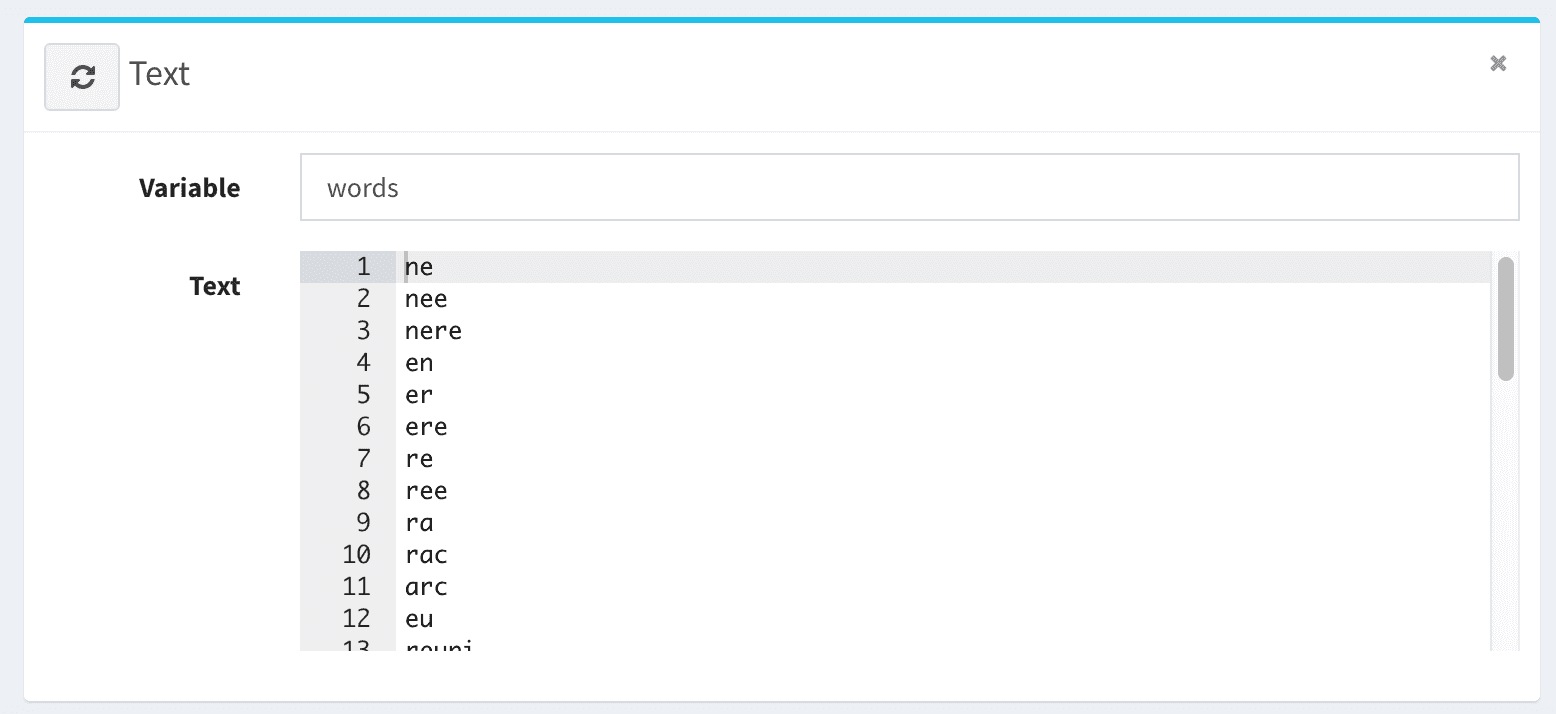This screenshot has height=714, width=1556.
Task: Click the word "nee" on line 2
Action: (426, 299)
